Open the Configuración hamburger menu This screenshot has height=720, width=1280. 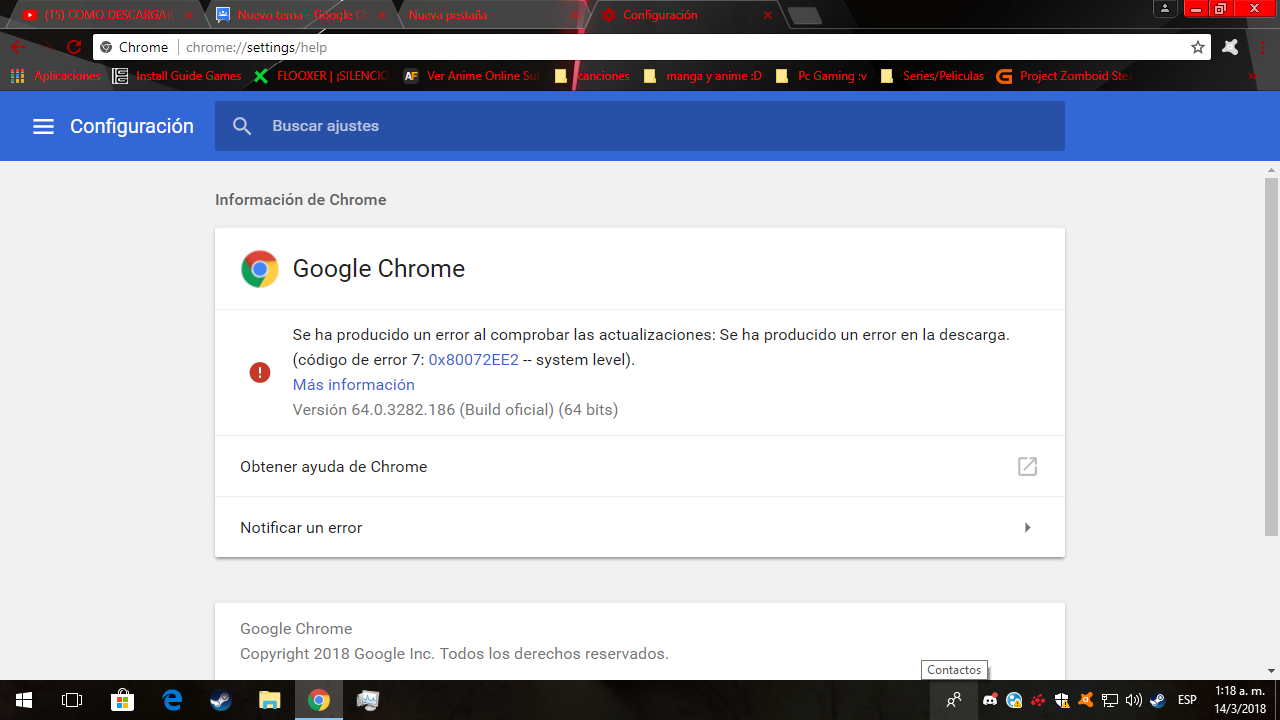tap(43, 127)
